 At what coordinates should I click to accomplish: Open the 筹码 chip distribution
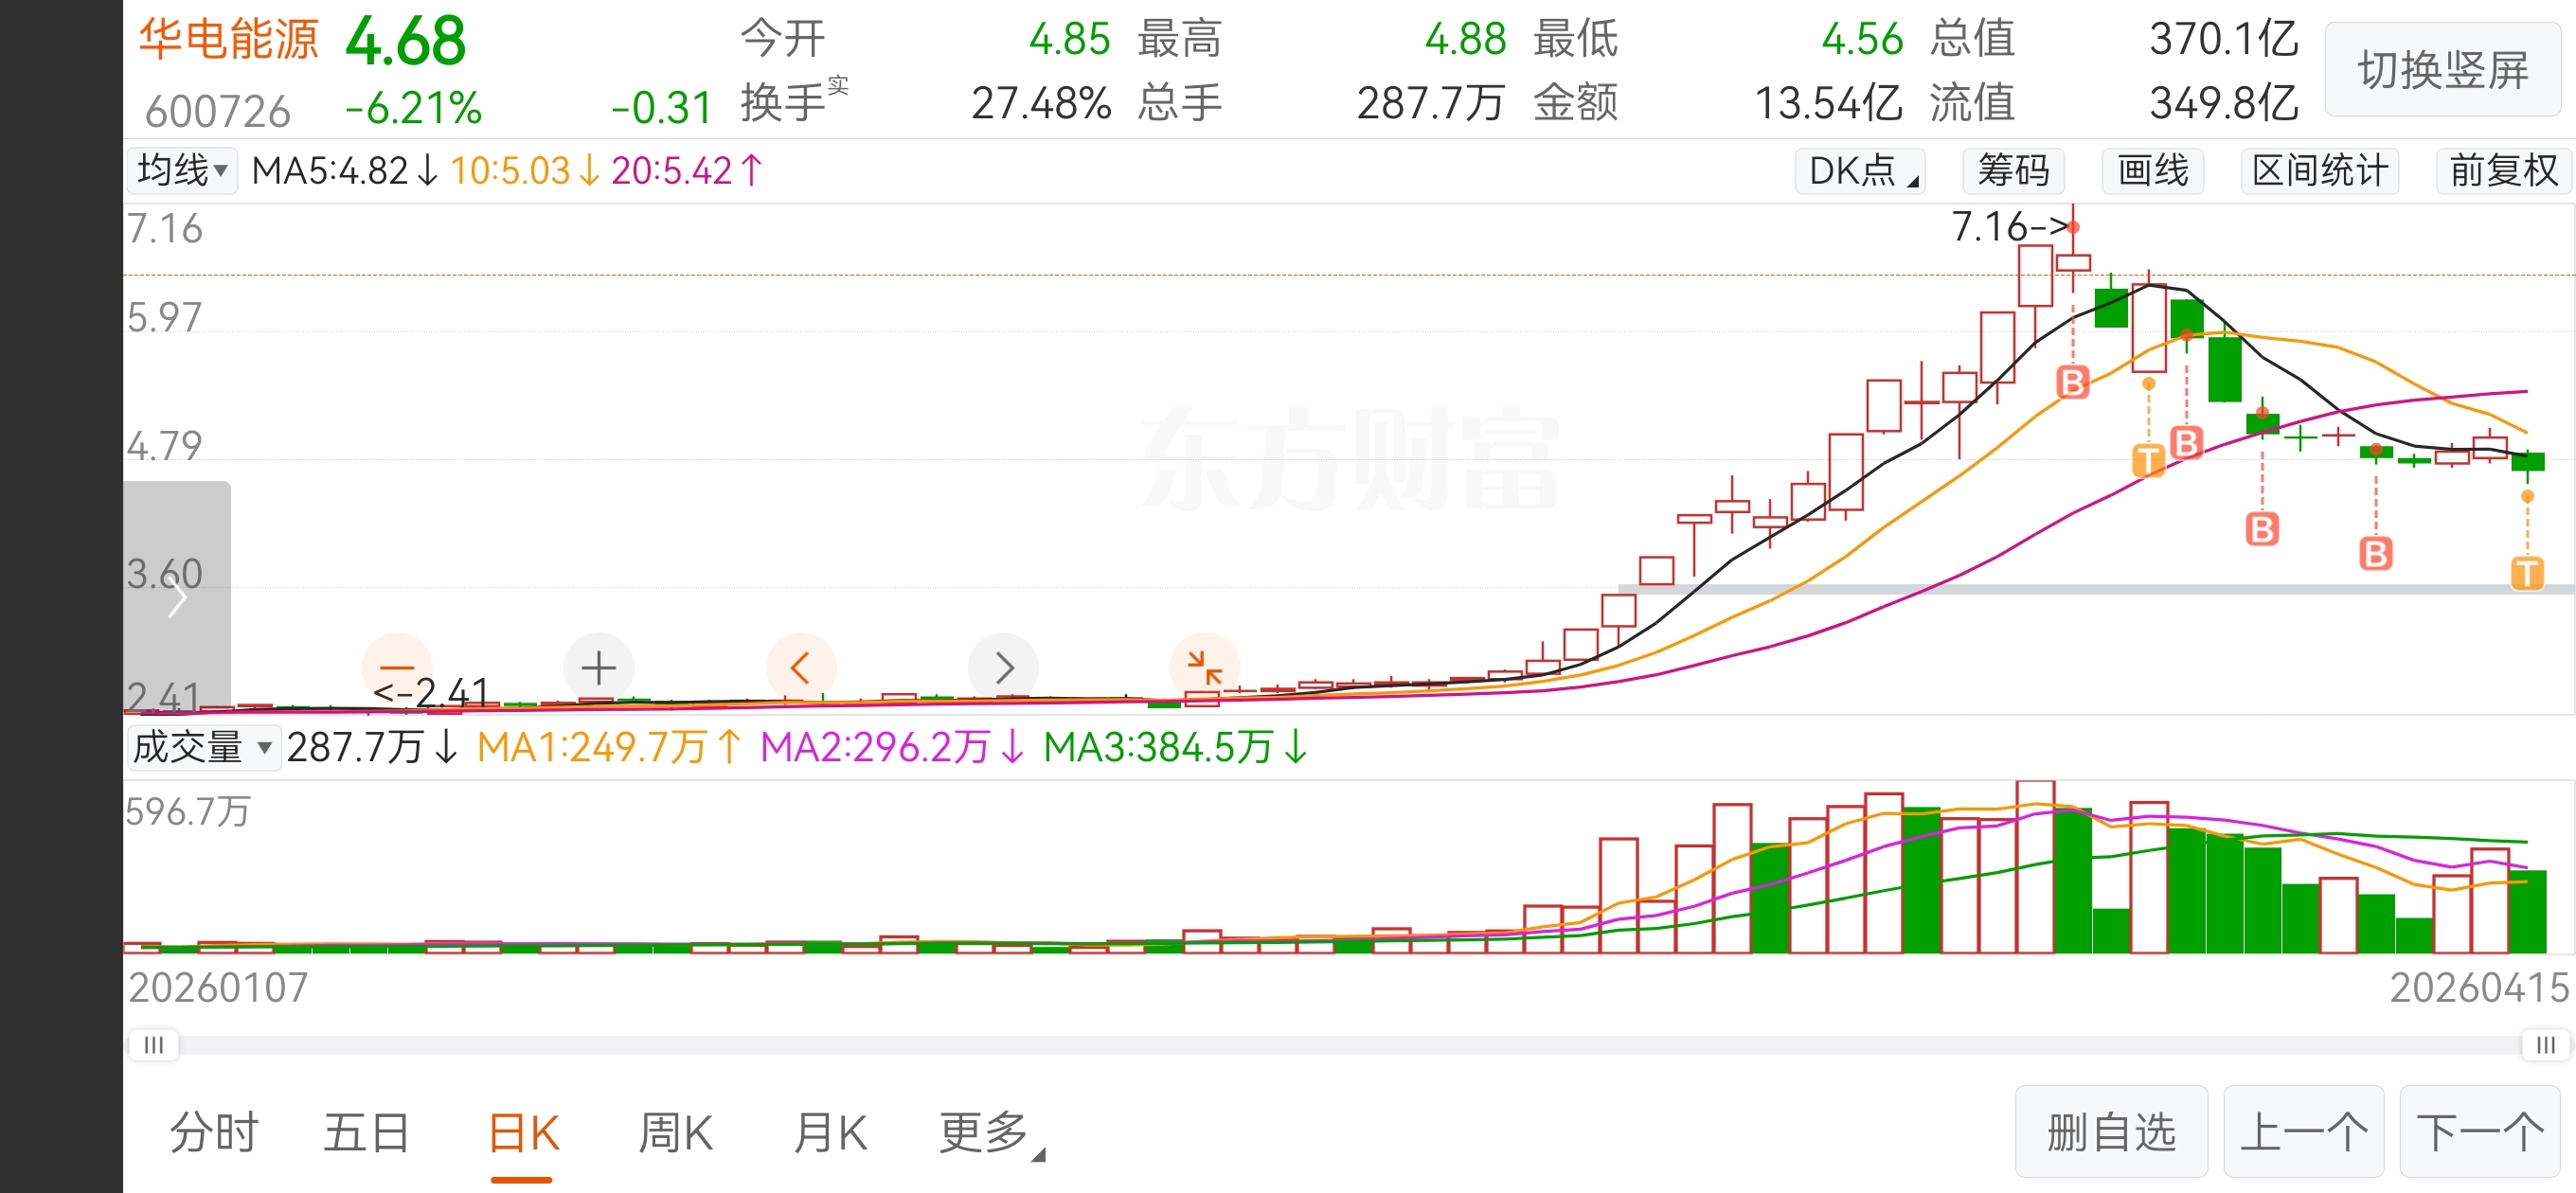2013,170
